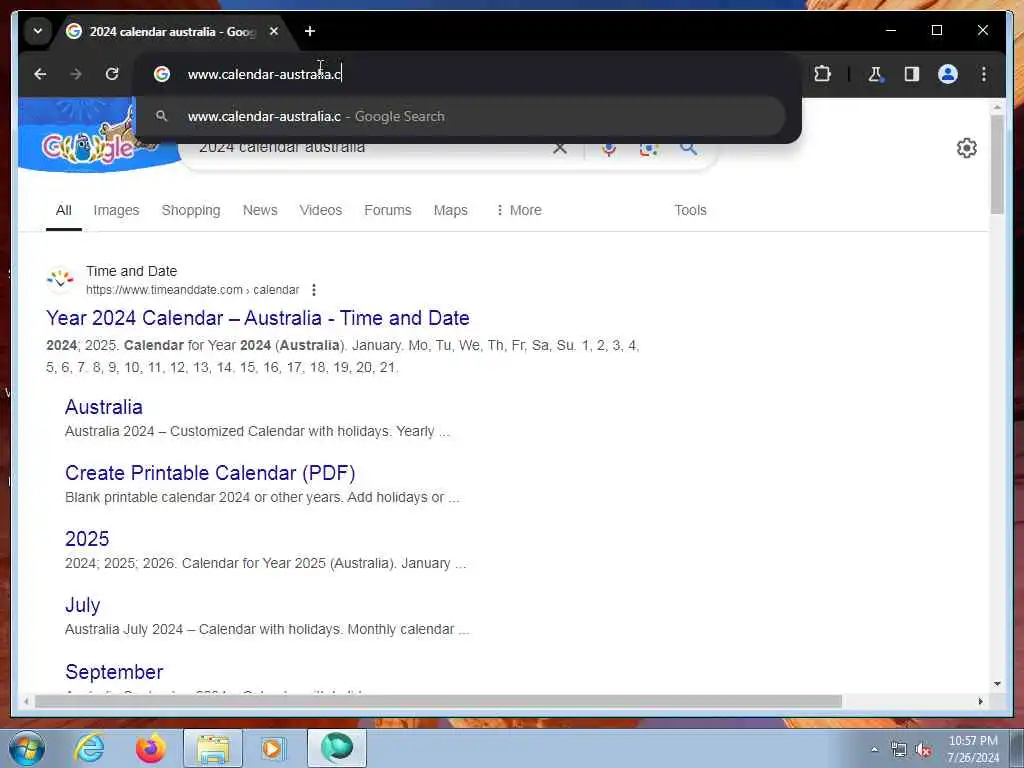The width and height of the screenshot is (1024, 768).
Task: Switch to the News tab
Action: [260, 210]
